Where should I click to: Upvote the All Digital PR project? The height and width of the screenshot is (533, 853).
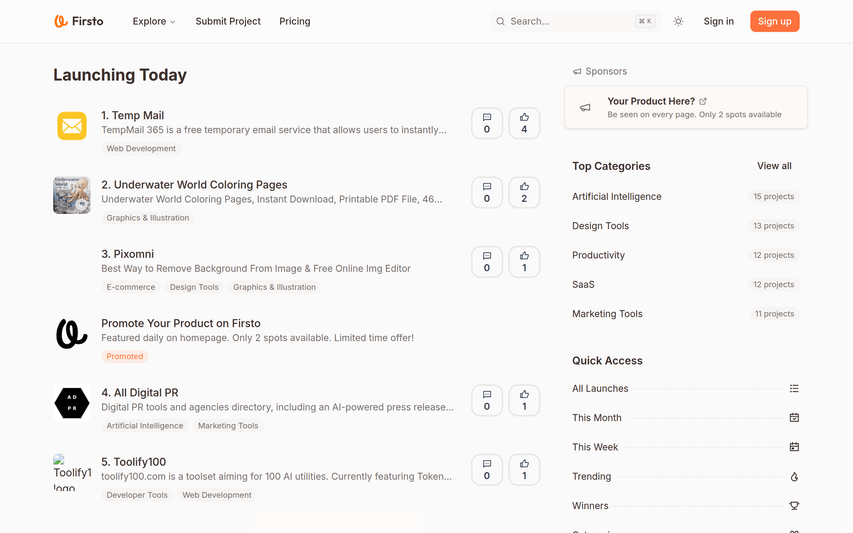pos(524,400)
